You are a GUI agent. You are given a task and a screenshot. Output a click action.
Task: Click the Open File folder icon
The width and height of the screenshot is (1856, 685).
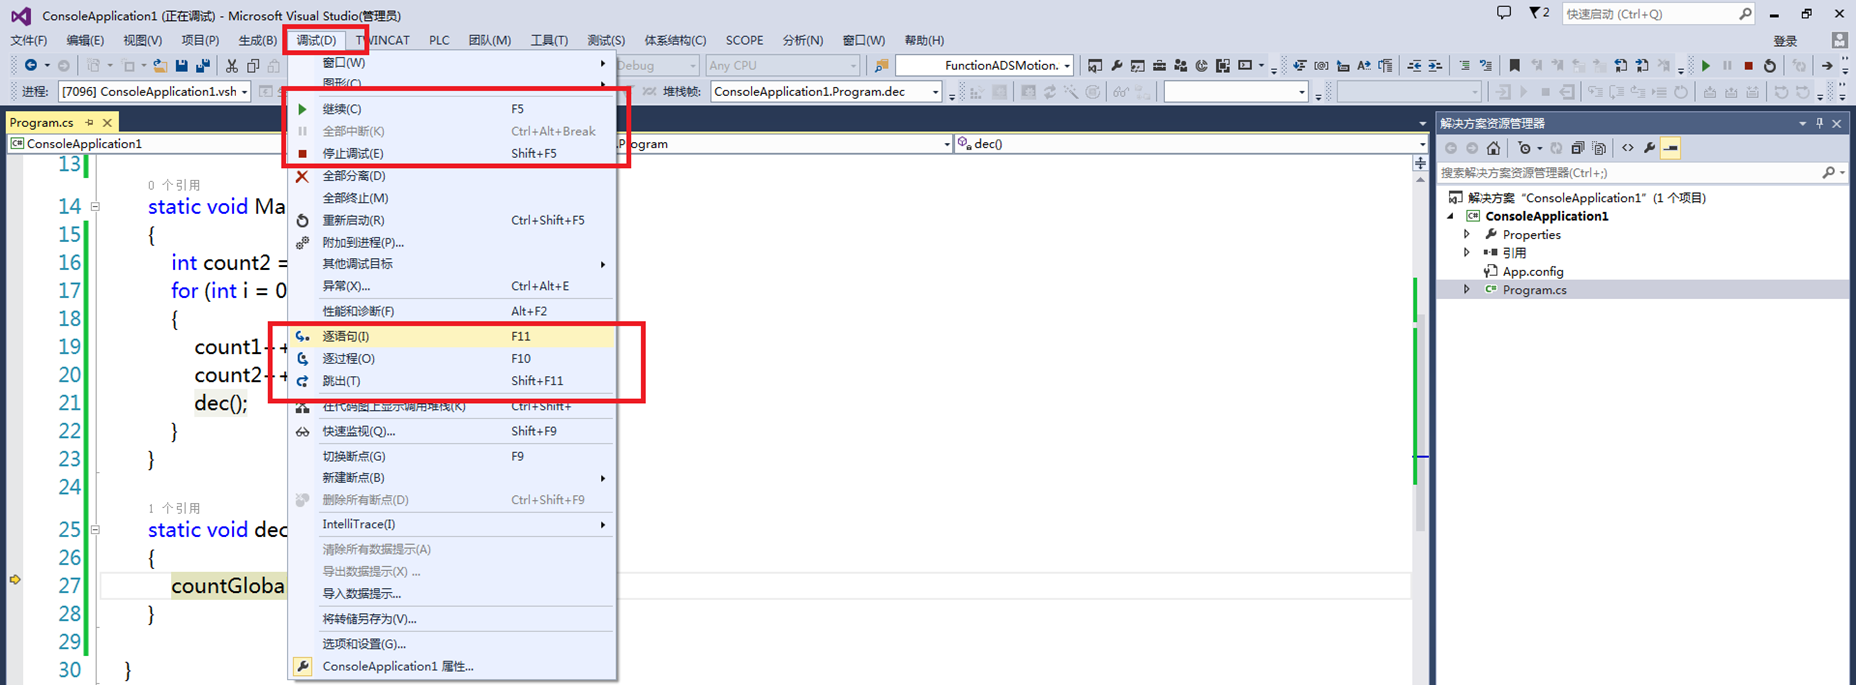[x=160, y=66]
